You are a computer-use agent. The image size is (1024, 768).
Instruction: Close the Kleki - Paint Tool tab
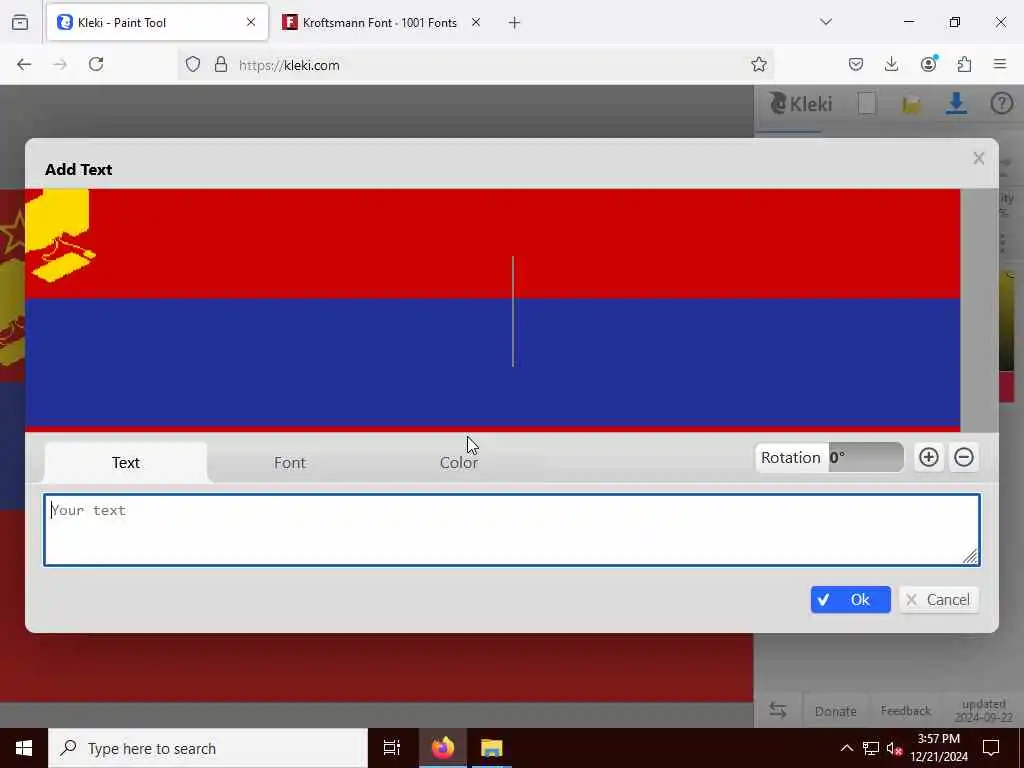[251, 22]
